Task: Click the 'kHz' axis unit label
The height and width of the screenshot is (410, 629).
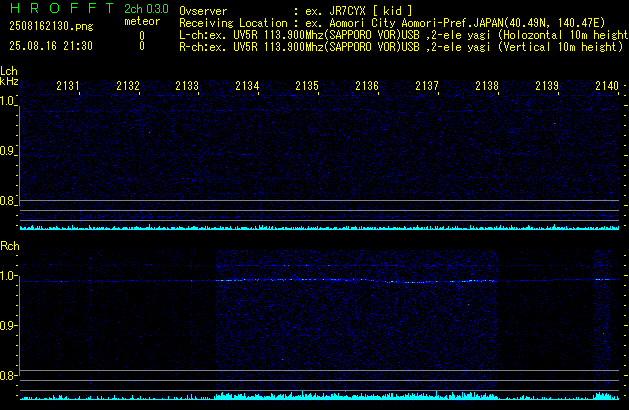Action: (x=9, y=81)
